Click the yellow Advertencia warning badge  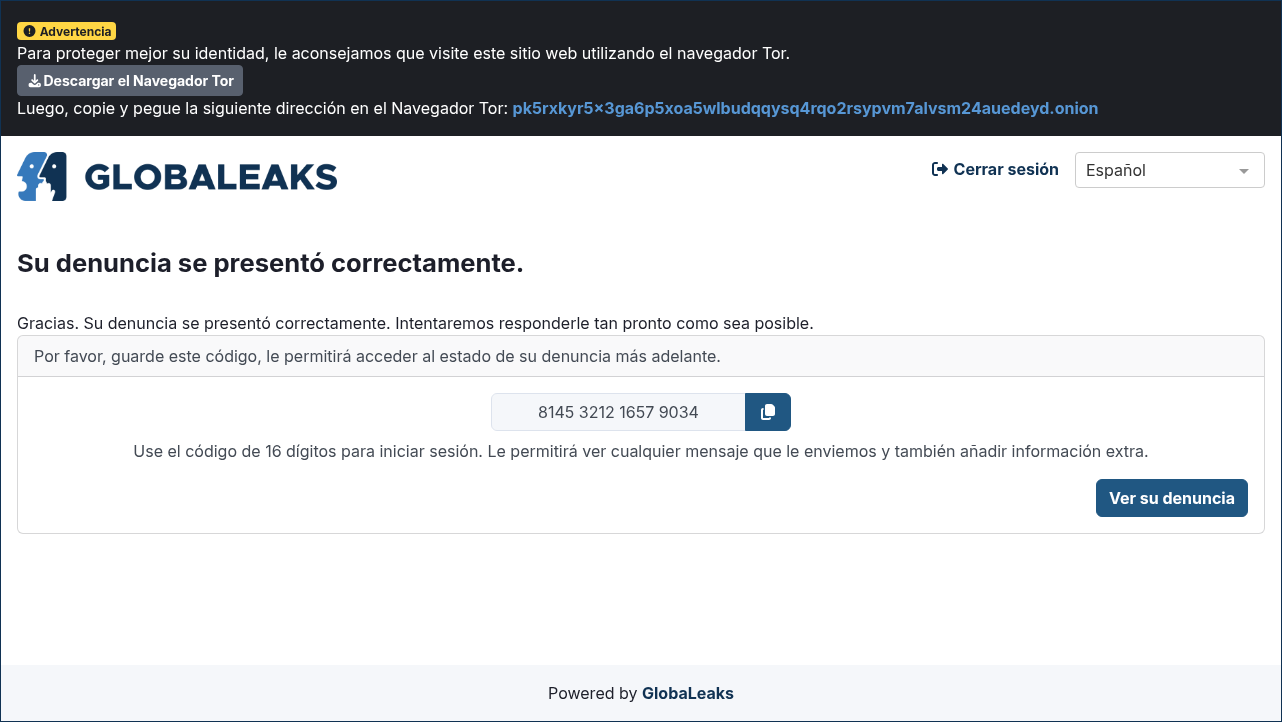[67, 32]
